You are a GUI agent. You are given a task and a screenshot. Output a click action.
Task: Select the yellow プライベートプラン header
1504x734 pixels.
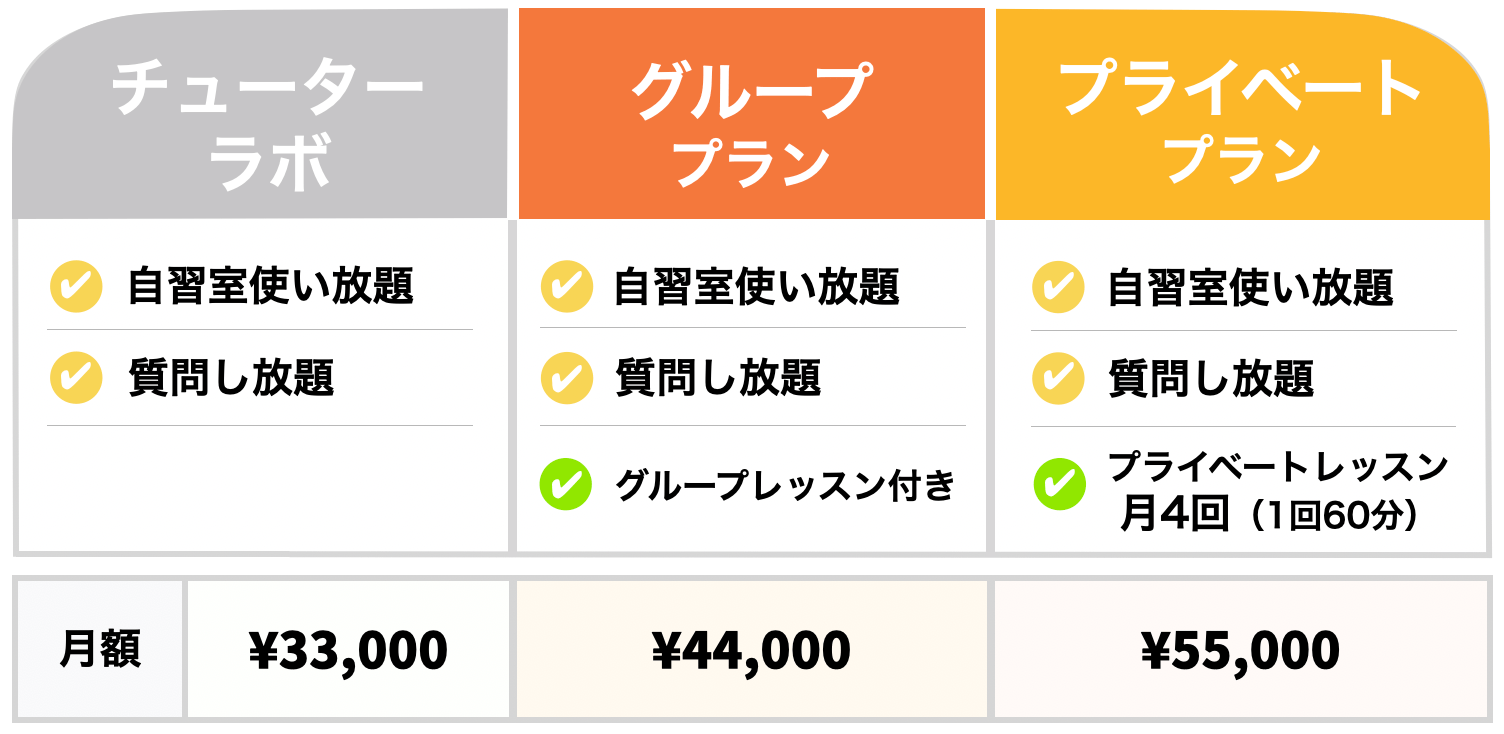1241,113
